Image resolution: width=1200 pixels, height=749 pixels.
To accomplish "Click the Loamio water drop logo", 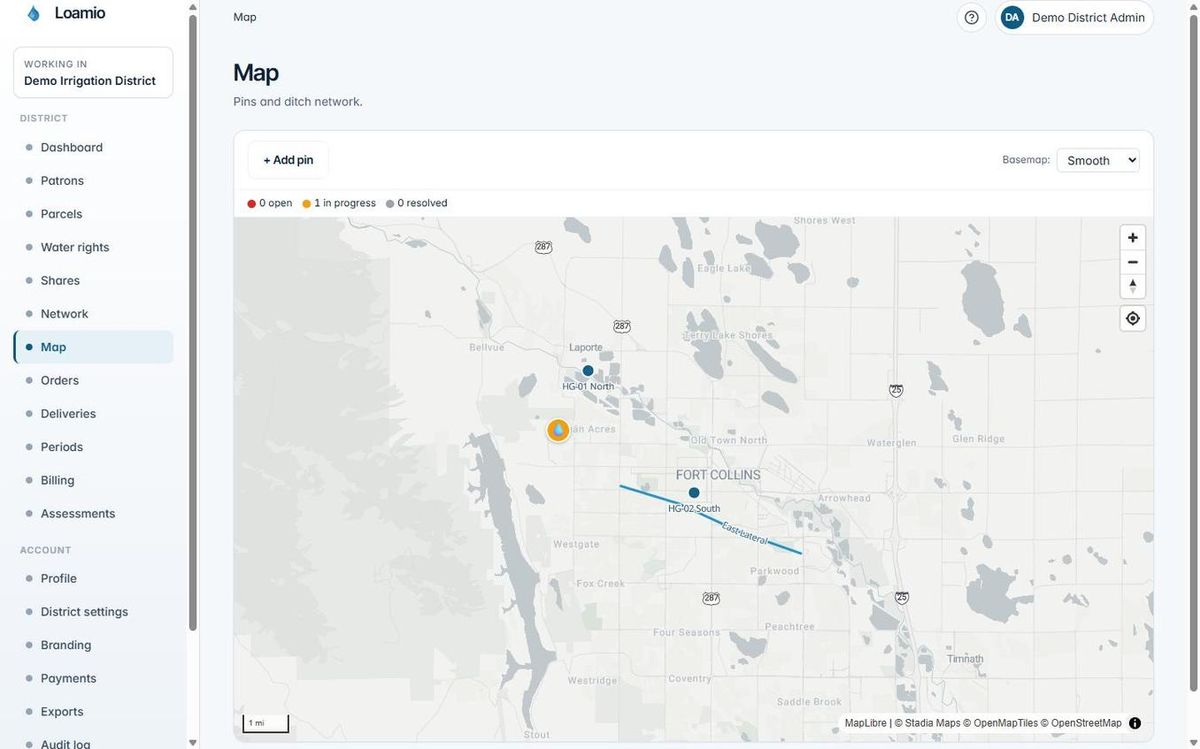I will click(34, 14).
